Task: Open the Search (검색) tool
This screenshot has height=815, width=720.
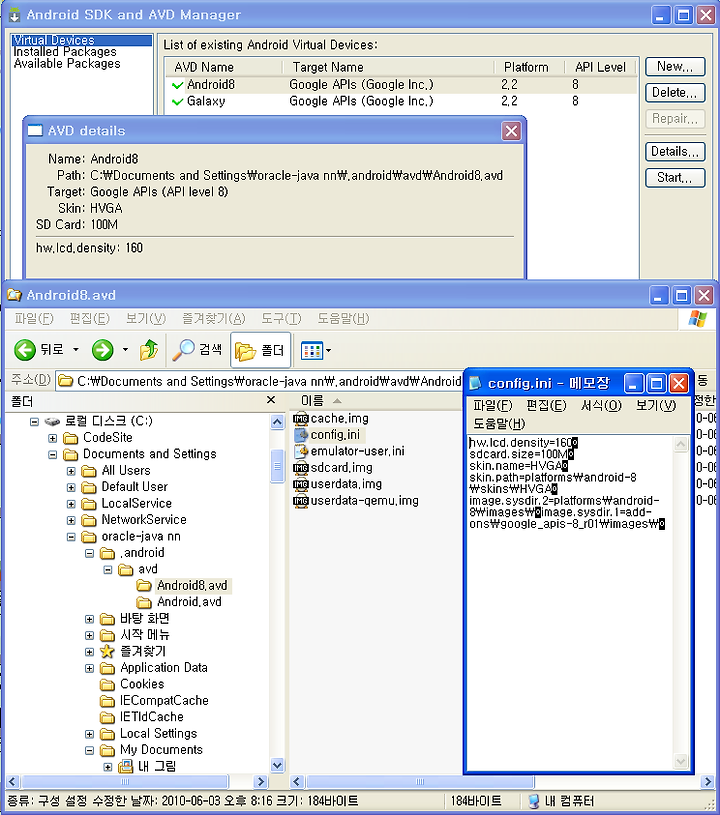Action: click(x=198, y=350)
